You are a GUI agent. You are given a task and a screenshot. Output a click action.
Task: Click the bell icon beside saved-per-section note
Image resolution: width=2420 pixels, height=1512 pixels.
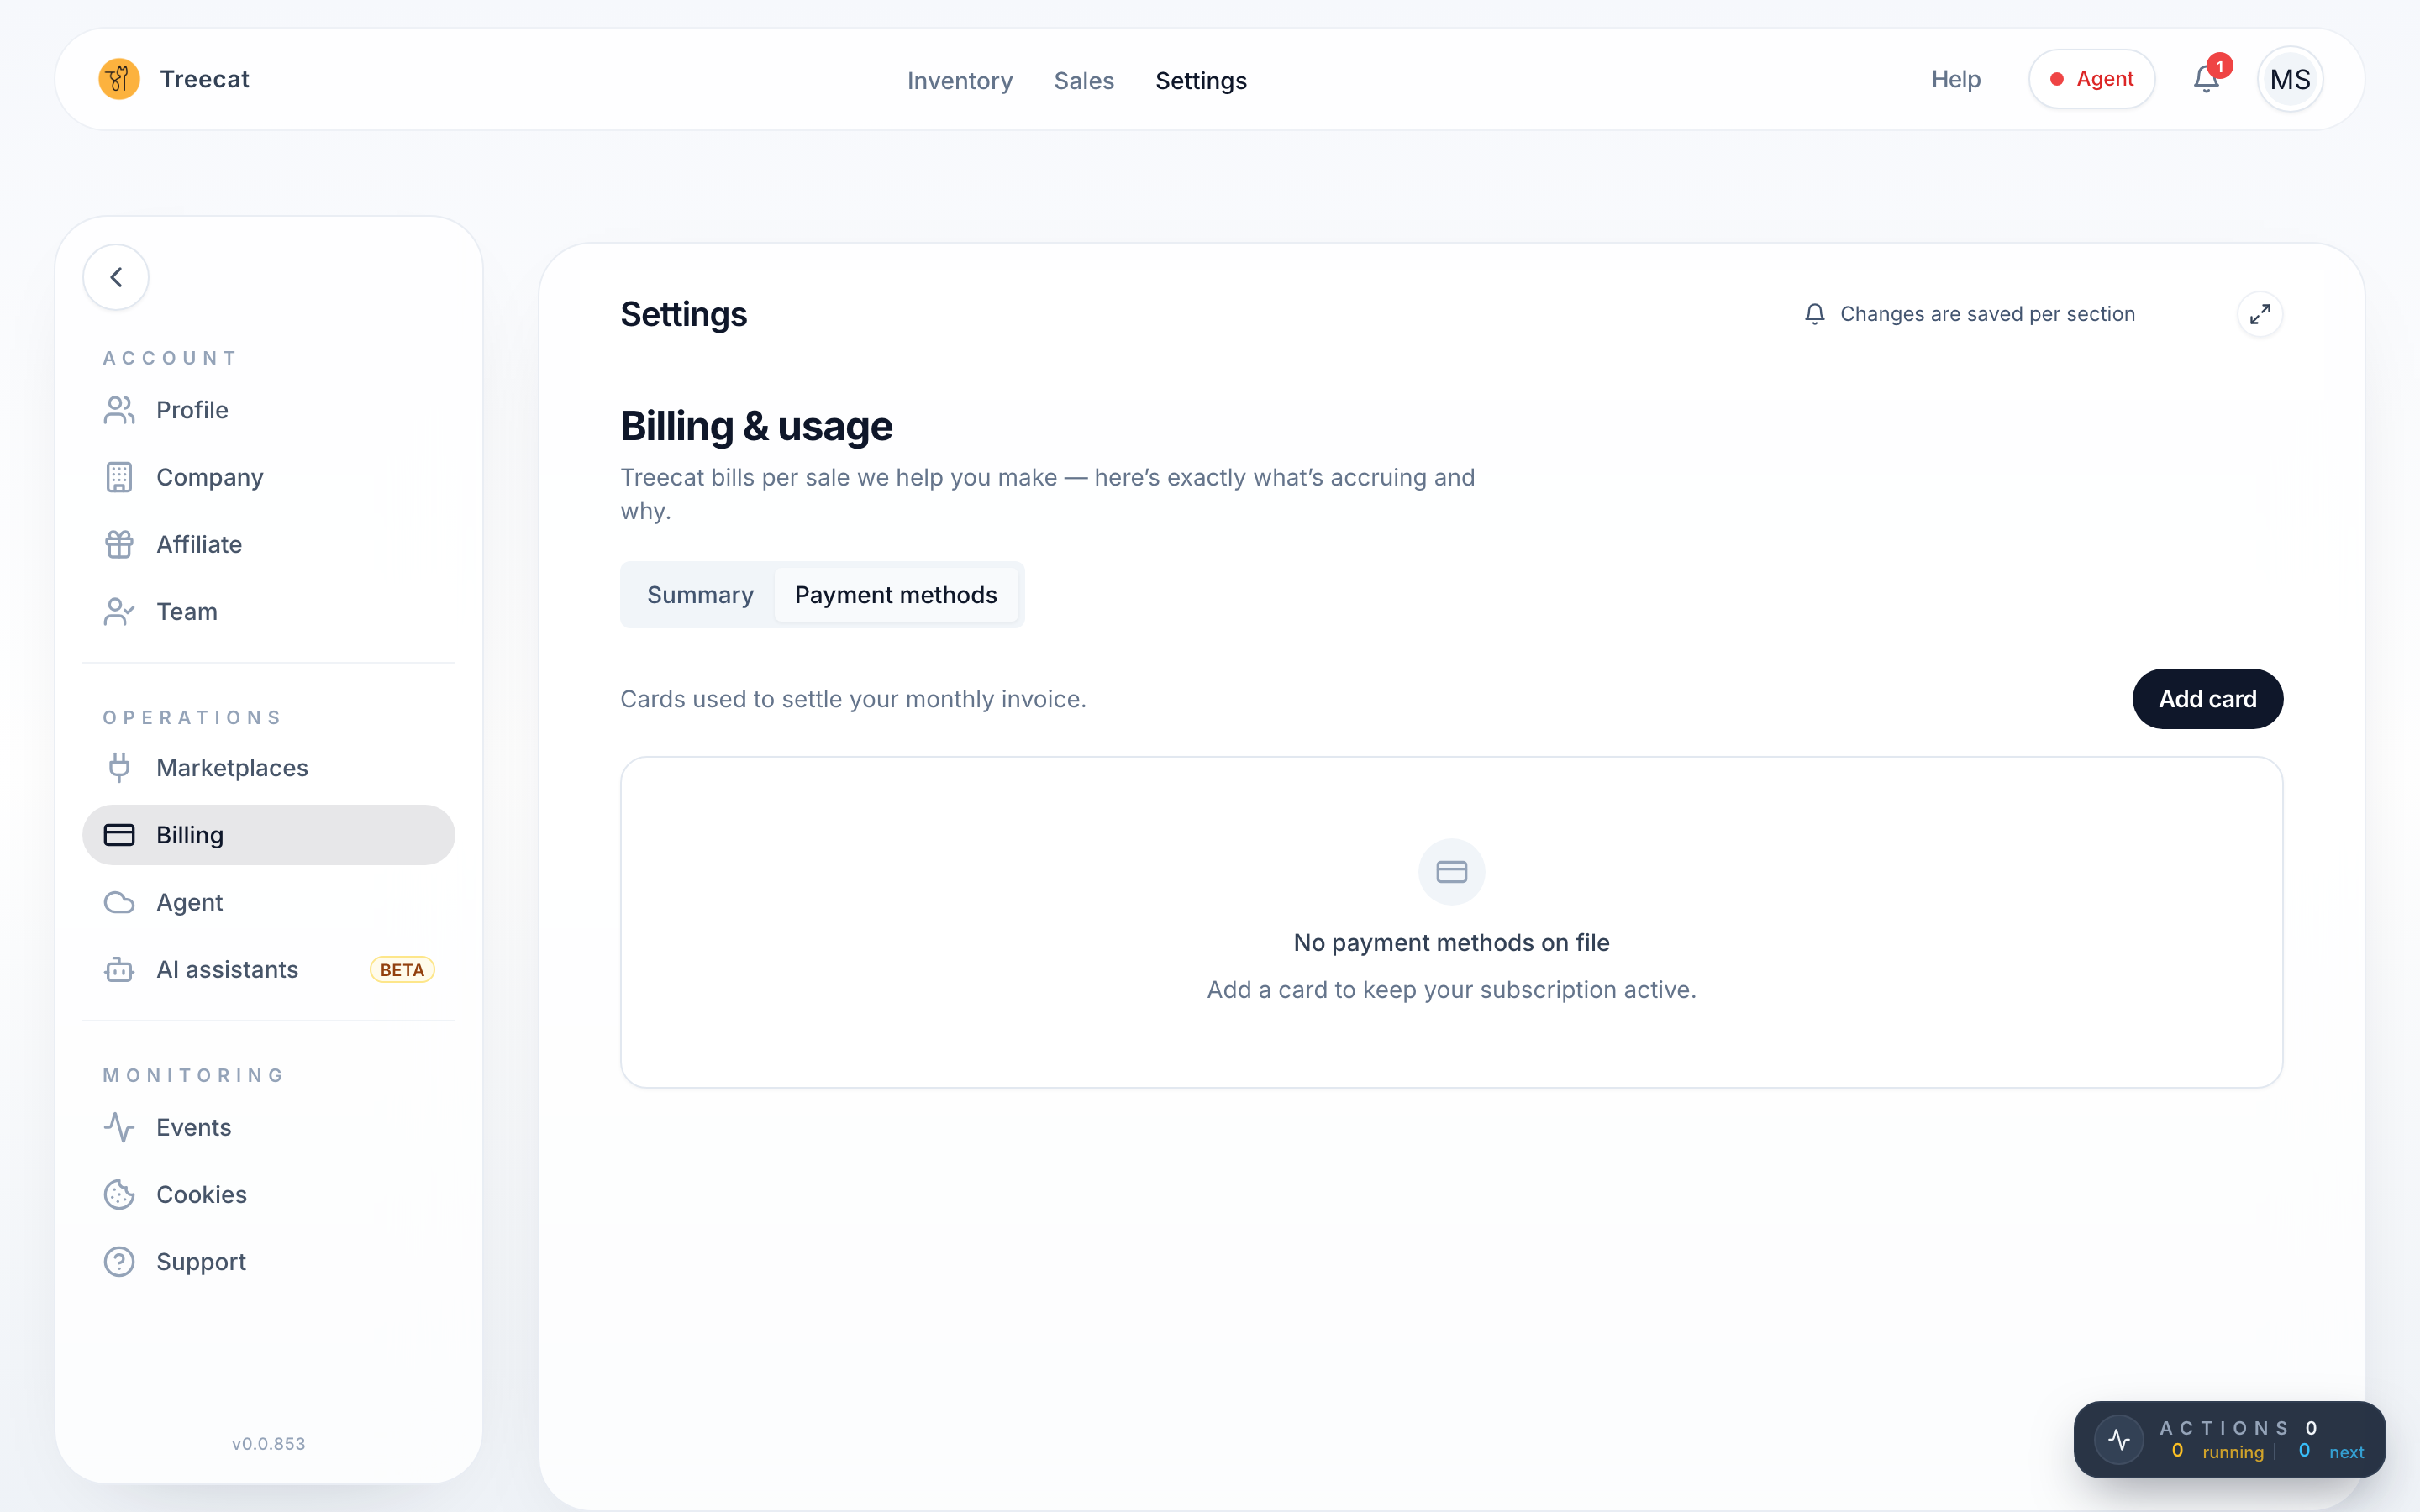tap(1814, 314)
